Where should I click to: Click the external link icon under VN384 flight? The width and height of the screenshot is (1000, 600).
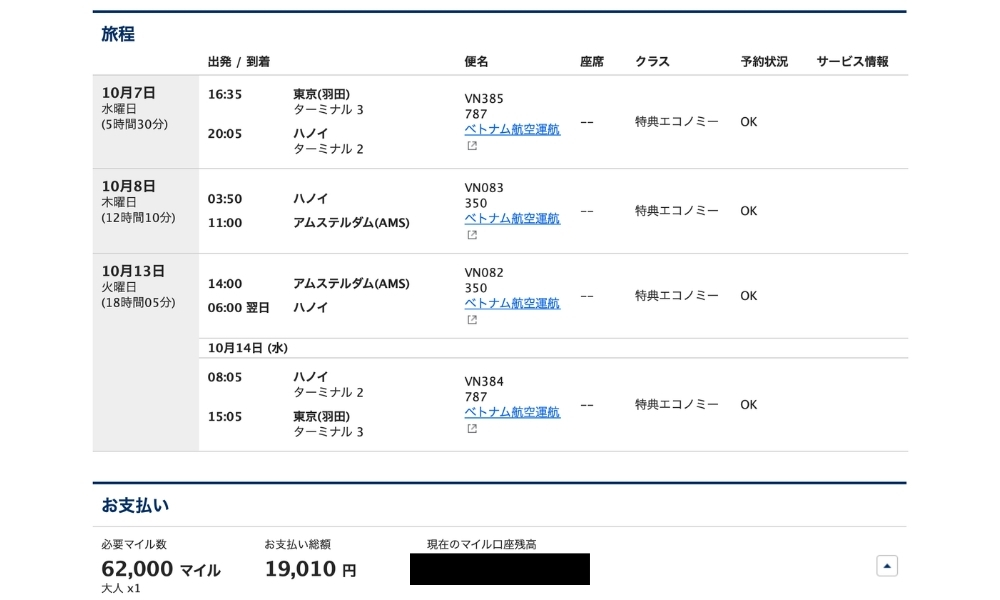pos(470,428)
